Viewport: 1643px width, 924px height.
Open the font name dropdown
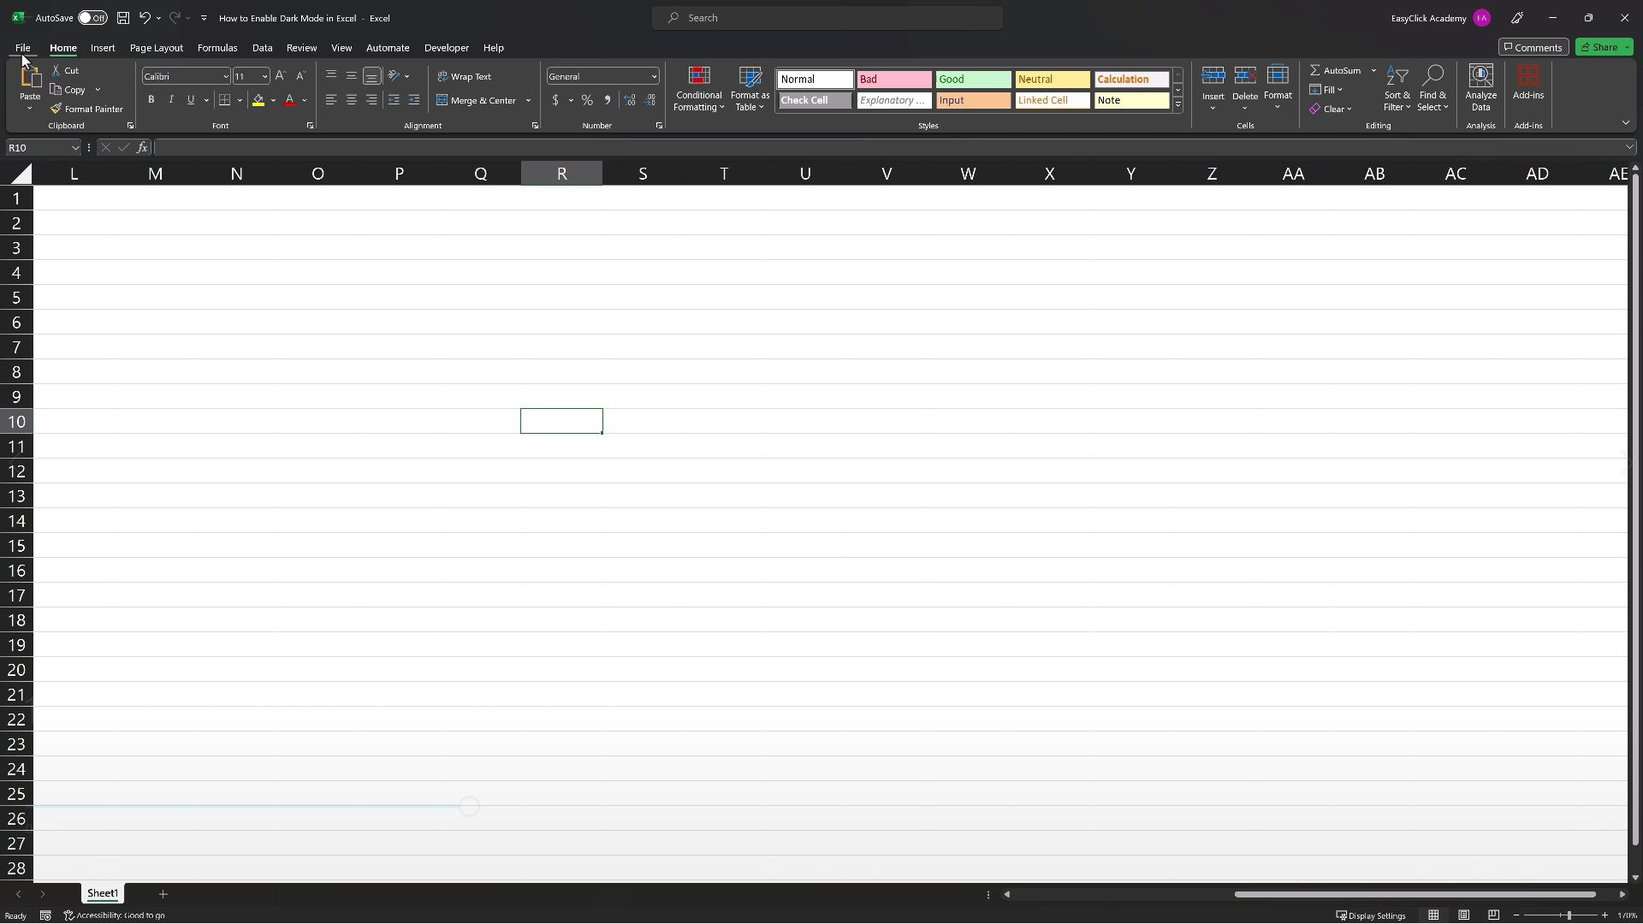[x=225, y=76]
